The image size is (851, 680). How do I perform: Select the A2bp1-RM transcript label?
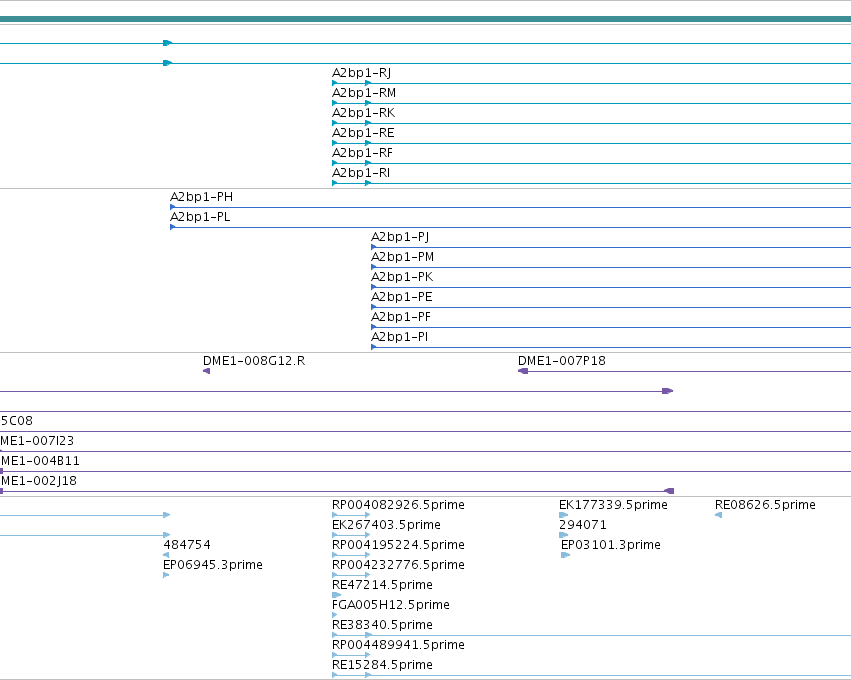click(364, 93)
